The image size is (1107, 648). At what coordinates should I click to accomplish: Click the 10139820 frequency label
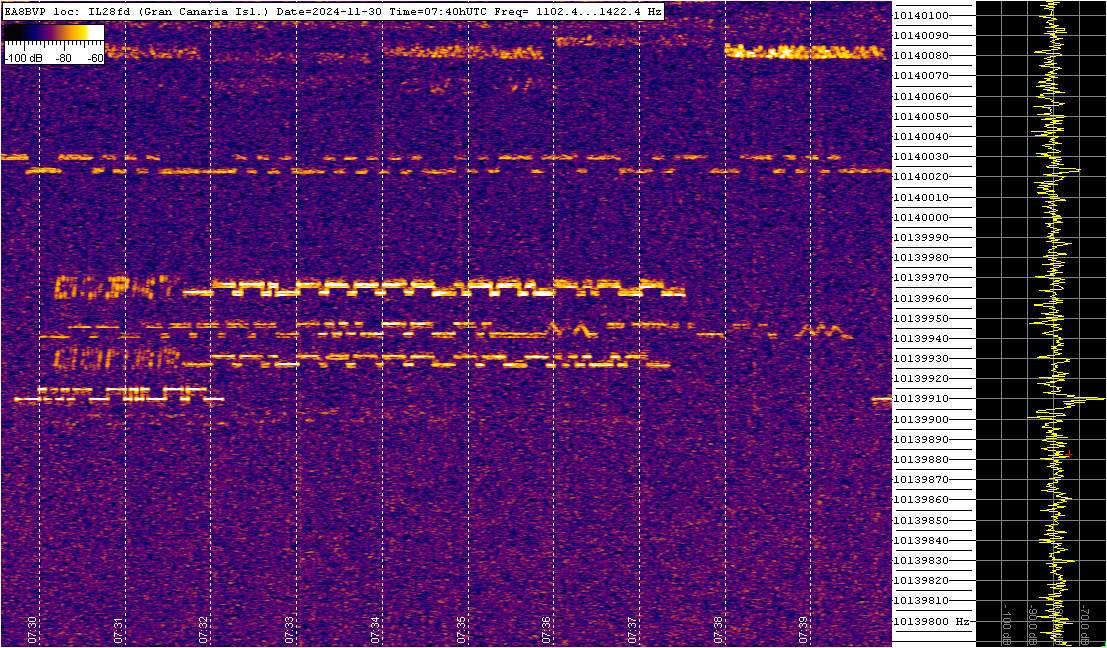point(921,580)
